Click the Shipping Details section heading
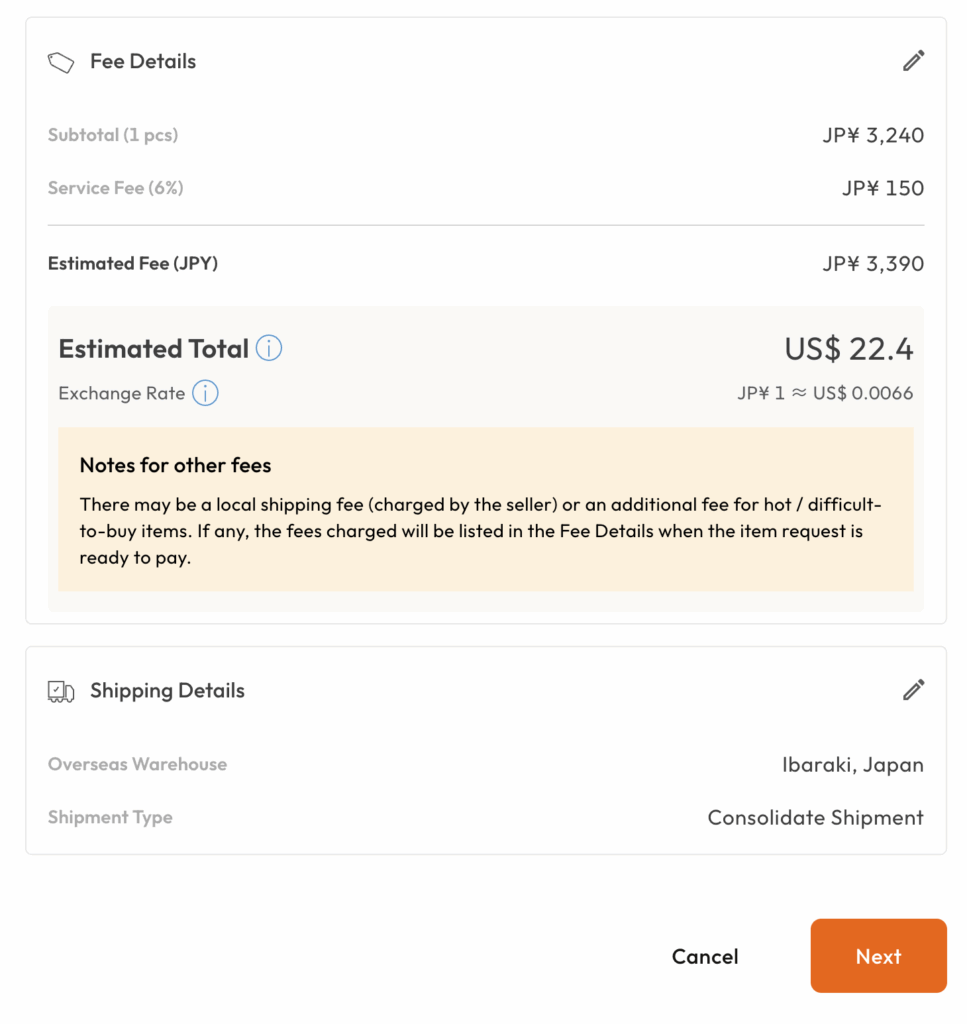This screenshot has height=1024, width=967. click(167, 691)
